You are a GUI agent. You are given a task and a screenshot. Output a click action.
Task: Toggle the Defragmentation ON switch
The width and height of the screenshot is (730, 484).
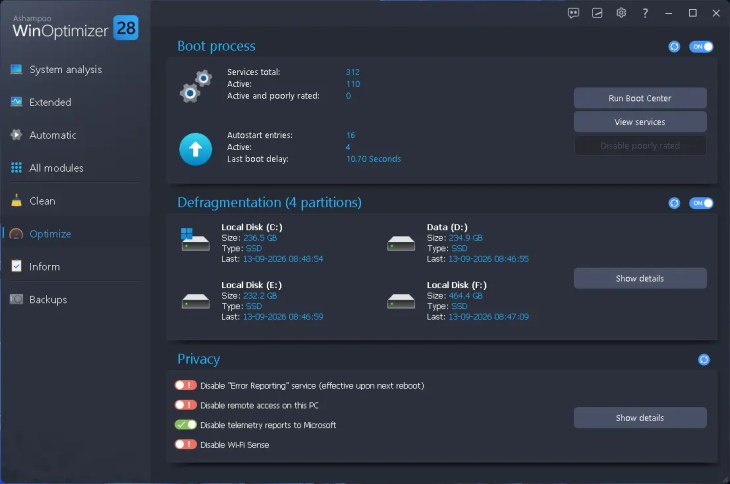[x=701, y=203]
